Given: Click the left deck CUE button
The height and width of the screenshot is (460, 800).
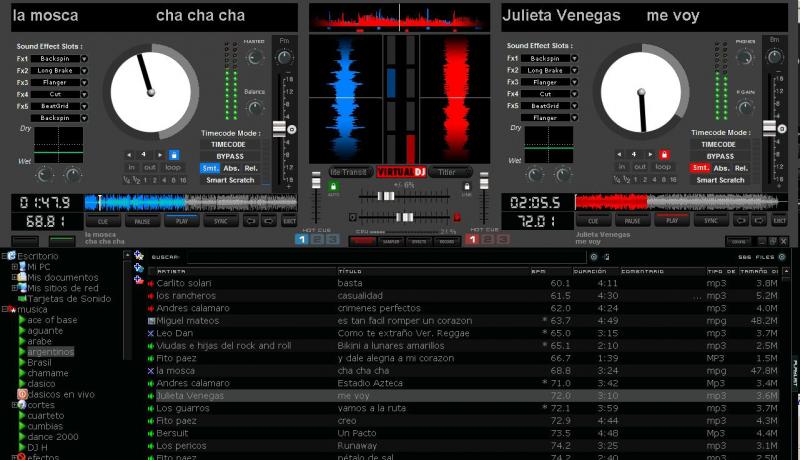Looking at the screenshot, I should point(103,221).
